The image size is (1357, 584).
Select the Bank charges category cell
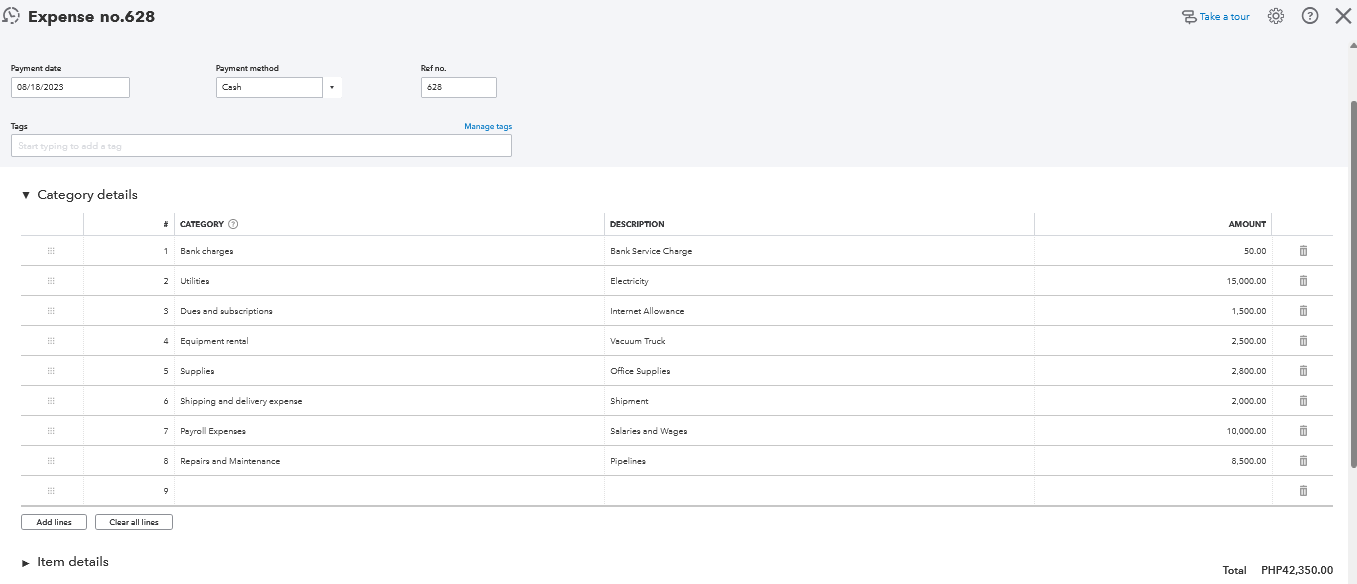click(x=389, y=251)
